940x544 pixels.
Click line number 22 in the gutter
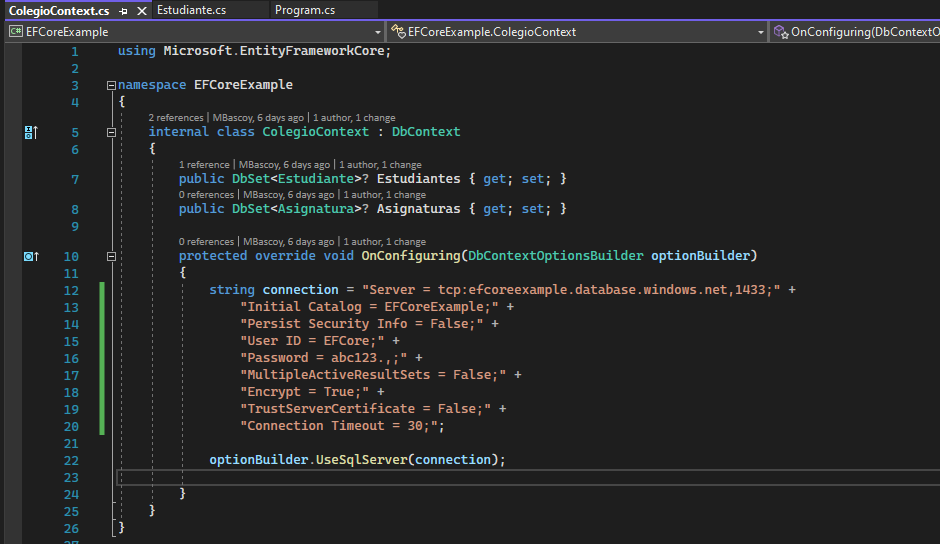(x=70, y=460)
